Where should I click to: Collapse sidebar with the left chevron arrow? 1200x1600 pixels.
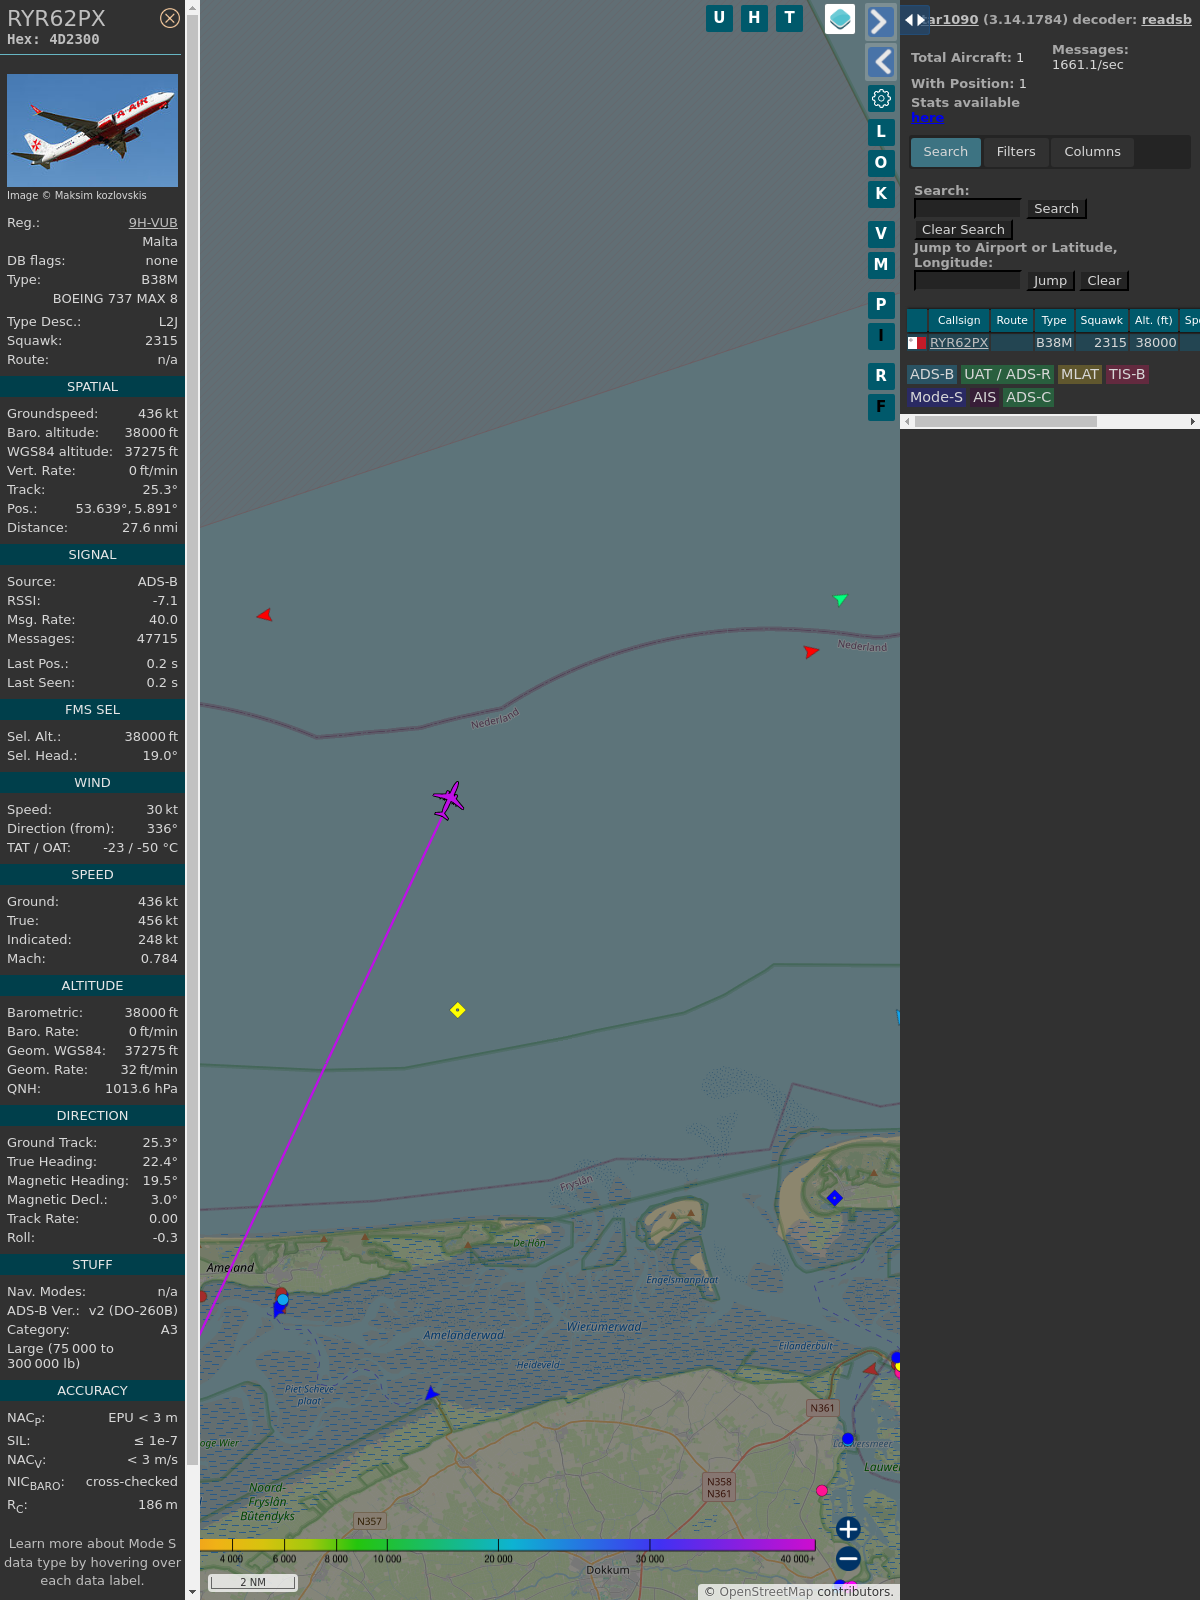coord(880,62)
